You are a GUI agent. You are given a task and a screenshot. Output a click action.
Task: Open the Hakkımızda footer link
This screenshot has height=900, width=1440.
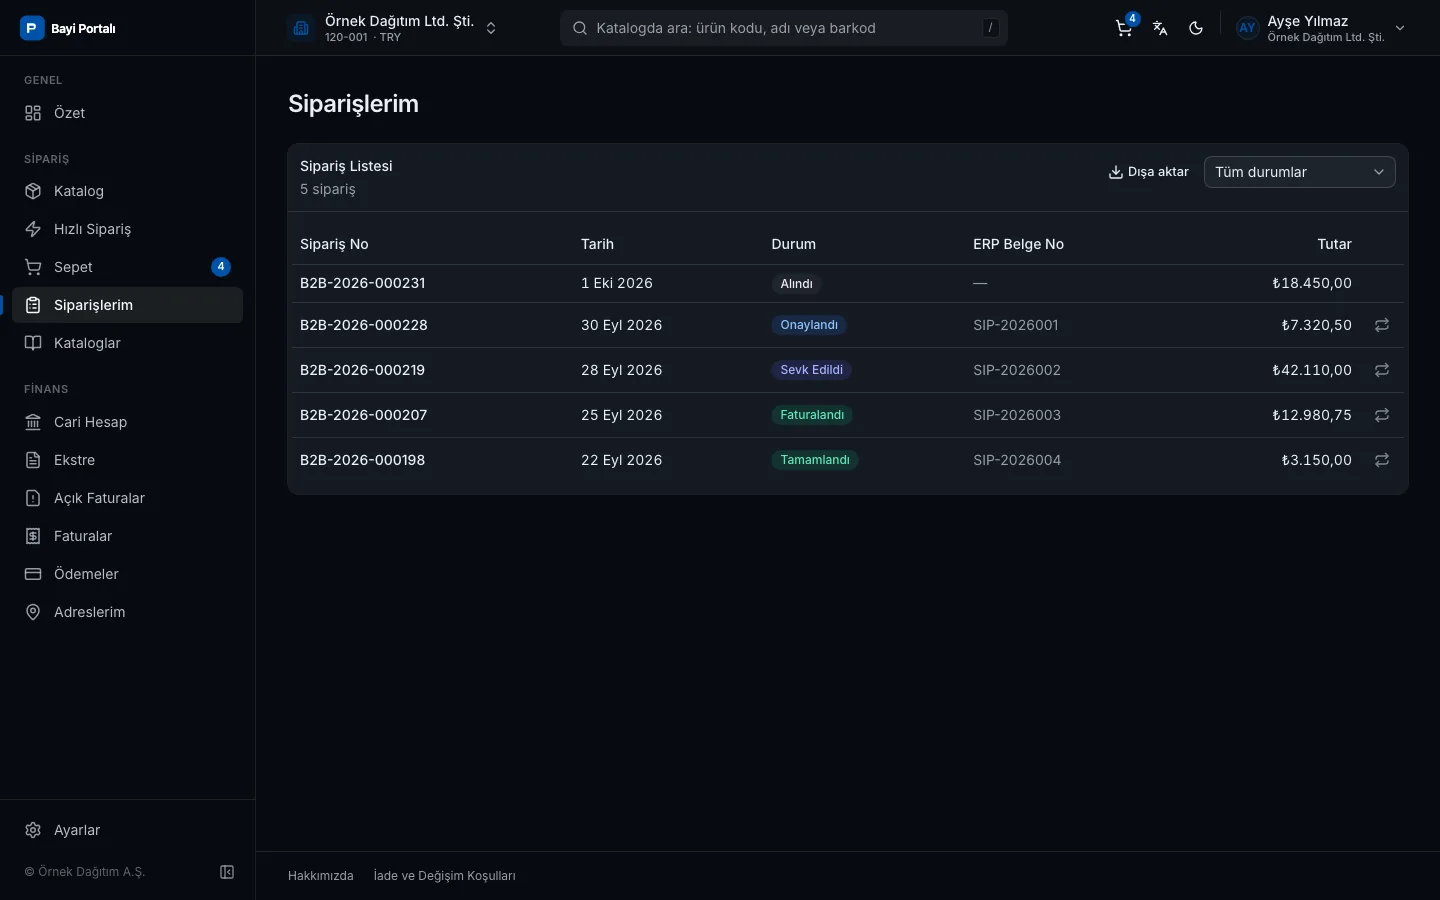(321, 876)
